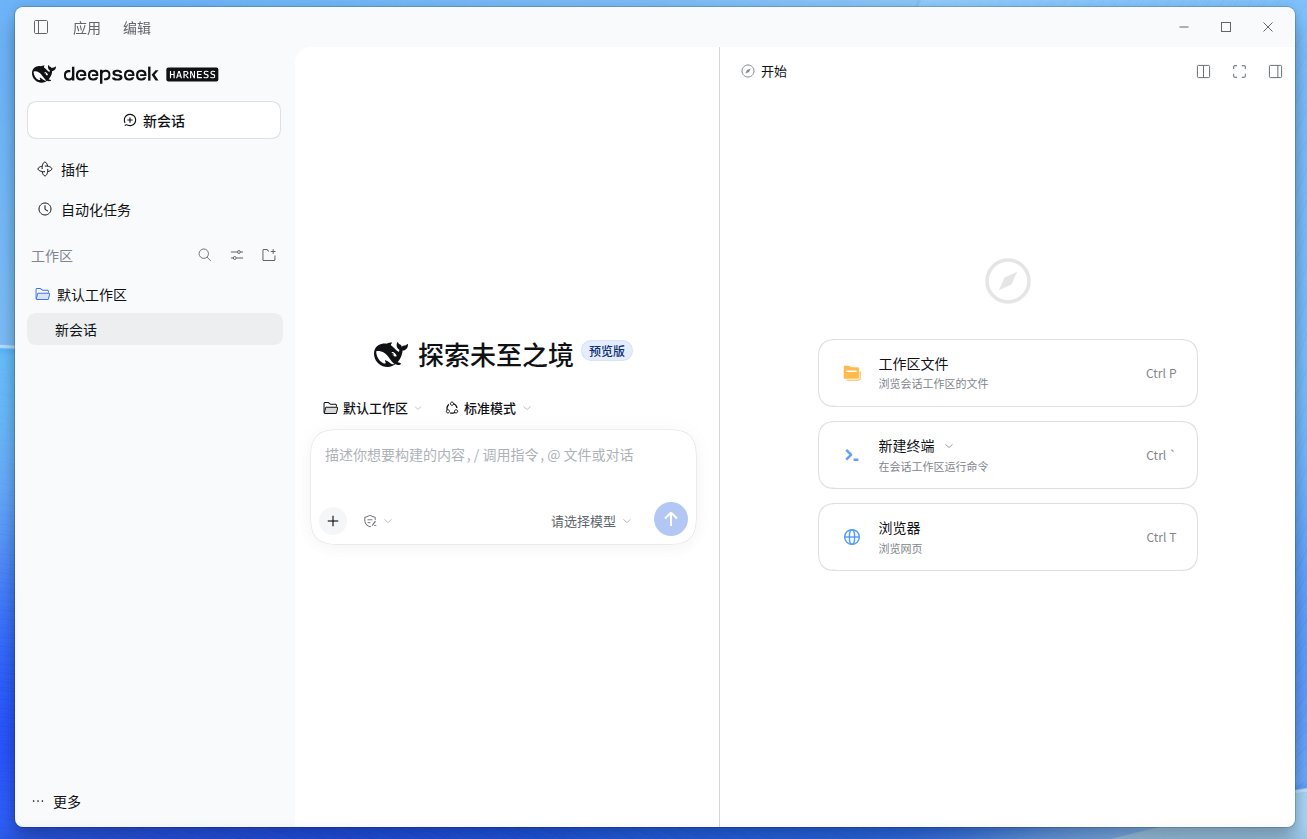1307x839 pixels.
Task: Click the 开始 compass tab
Action: [764, 72]
